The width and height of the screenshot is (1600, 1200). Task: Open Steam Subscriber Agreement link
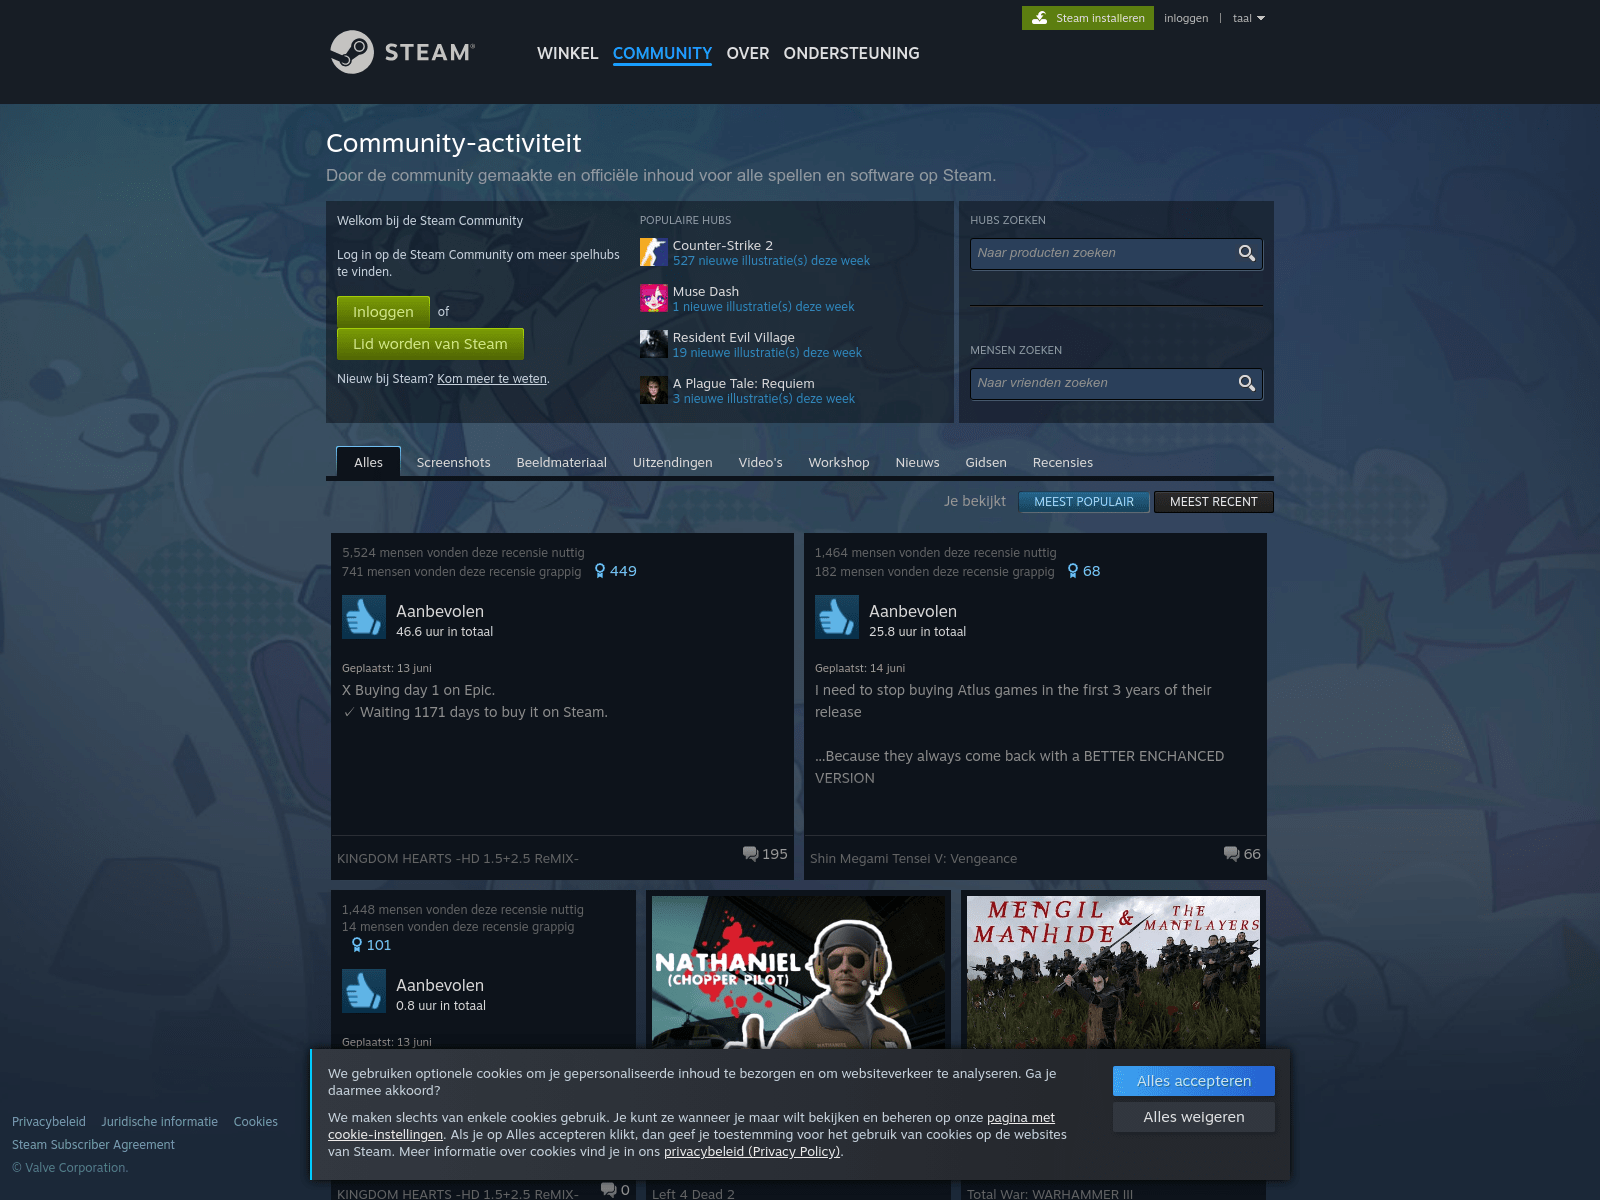(x=93, y=1145)
